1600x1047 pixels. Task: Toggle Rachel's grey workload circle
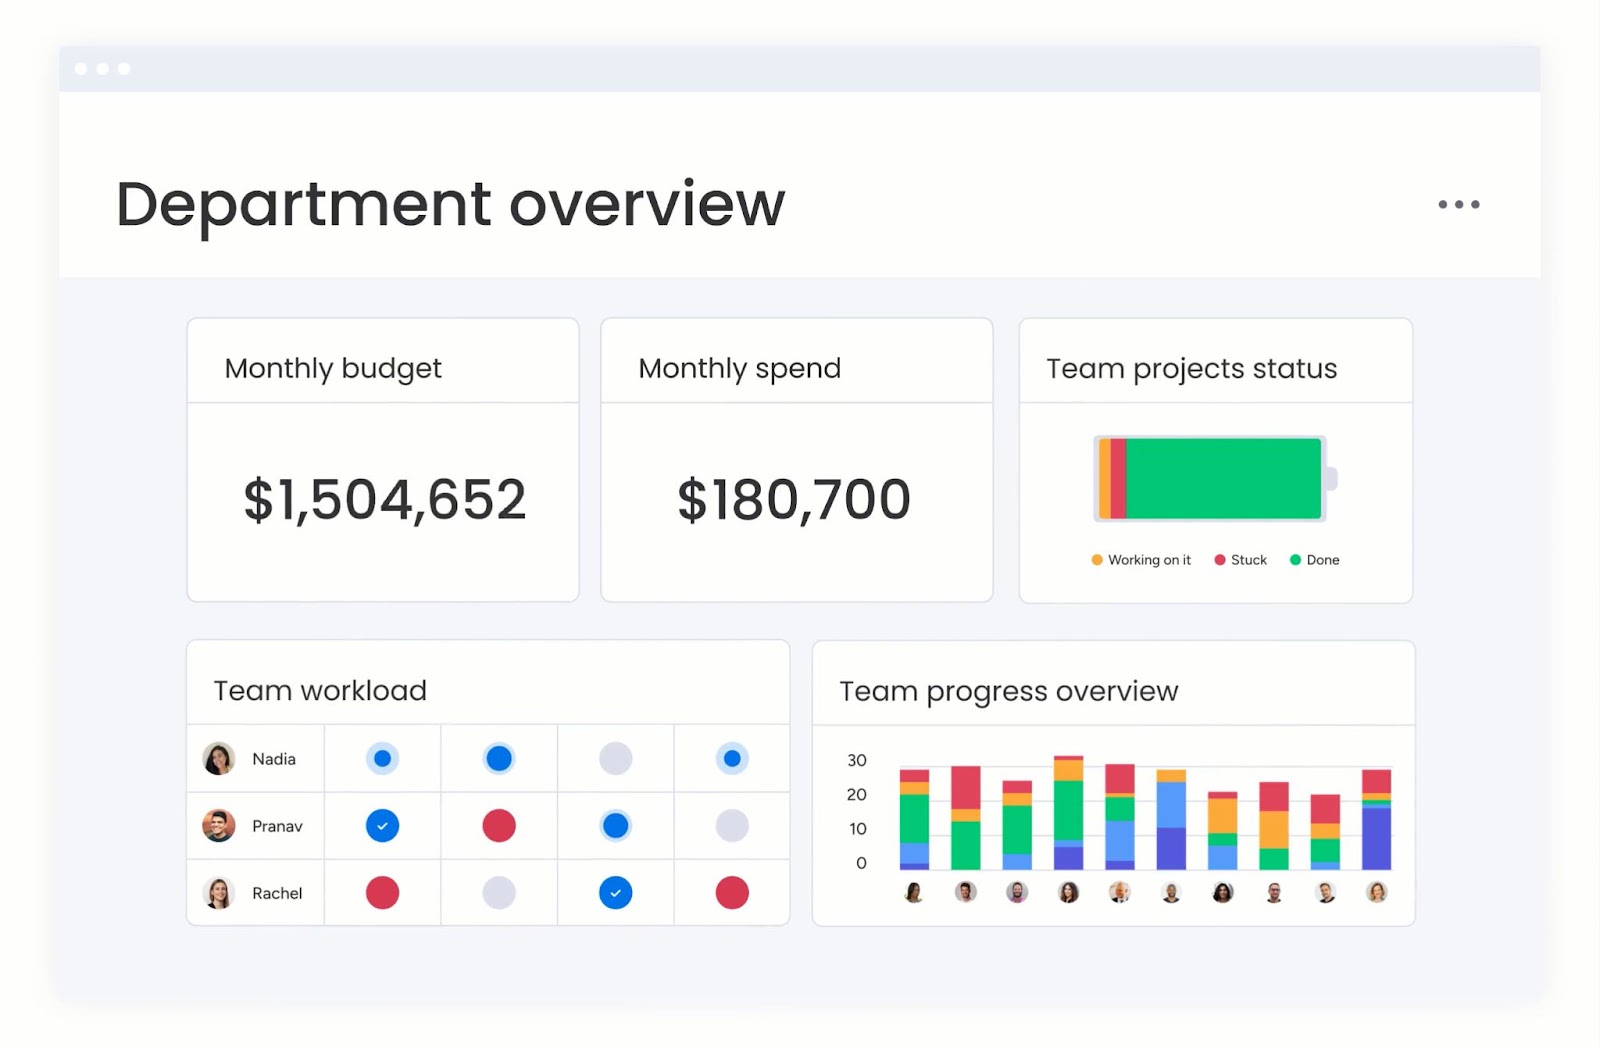point(499,893)
